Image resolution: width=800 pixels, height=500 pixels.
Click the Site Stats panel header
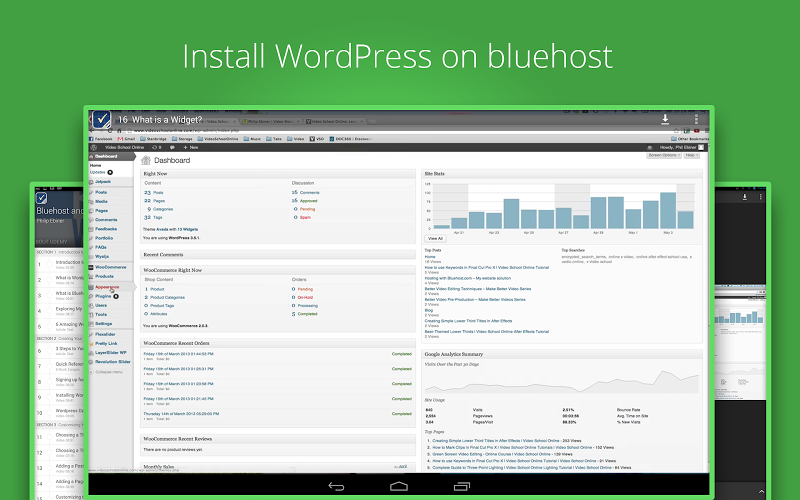click(562, 174)
